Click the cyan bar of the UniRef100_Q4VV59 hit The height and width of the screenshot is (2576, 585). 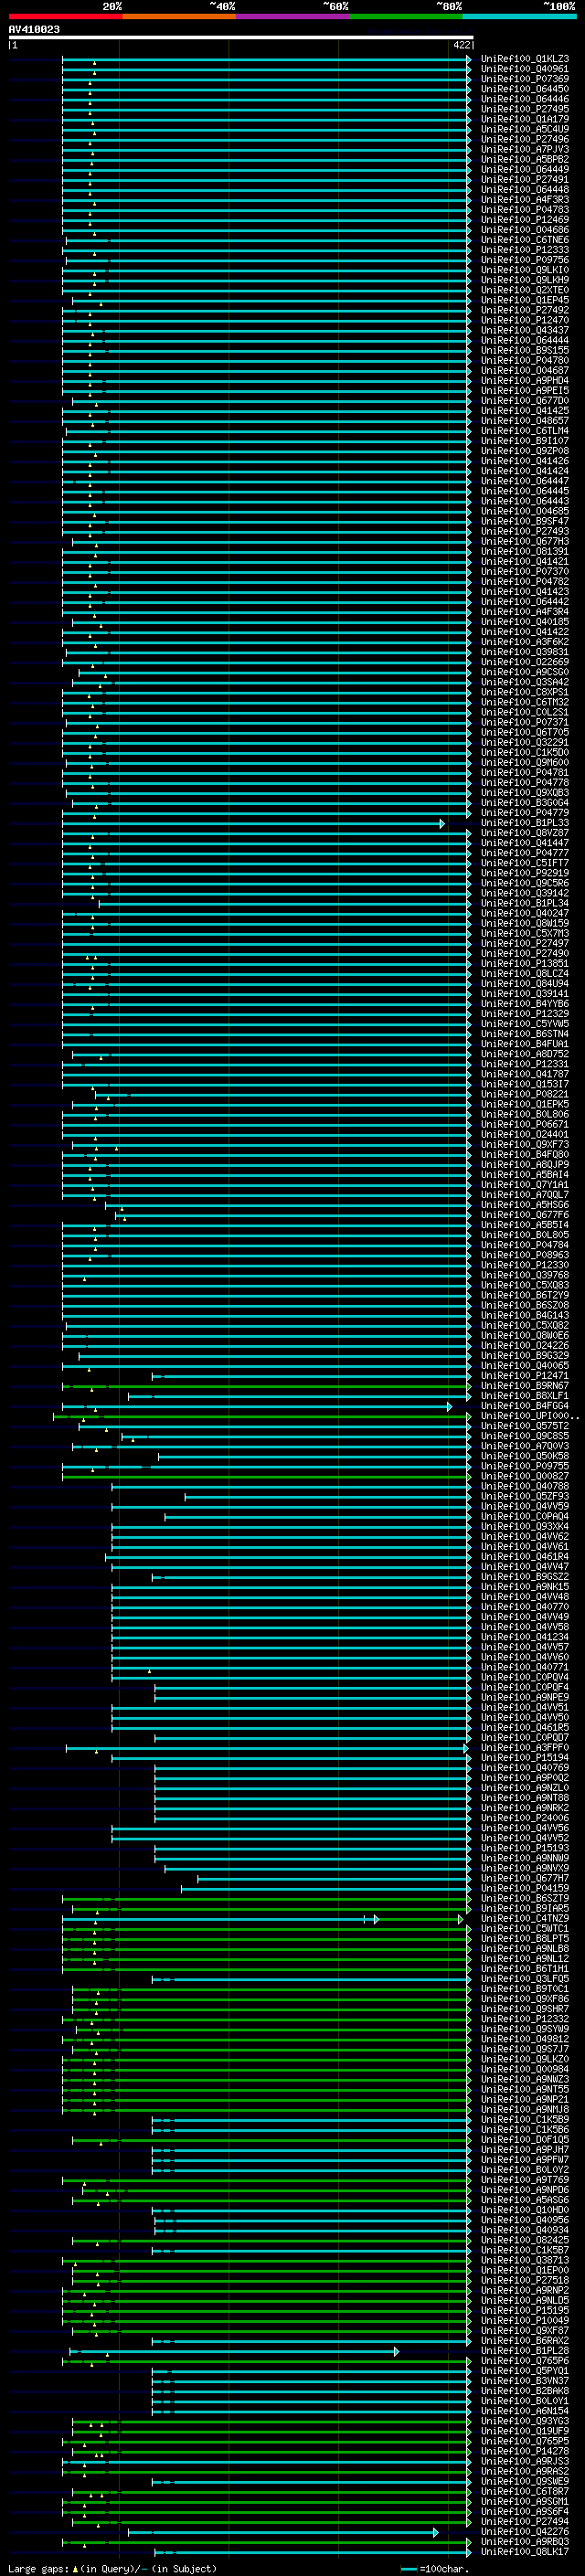click(x=289, y=1506)
